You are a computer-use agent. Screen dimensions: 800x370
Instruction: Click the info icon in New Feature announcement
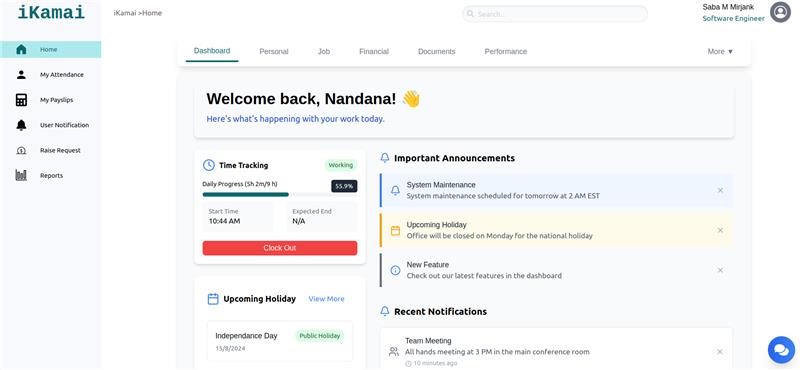coord(395,270)
